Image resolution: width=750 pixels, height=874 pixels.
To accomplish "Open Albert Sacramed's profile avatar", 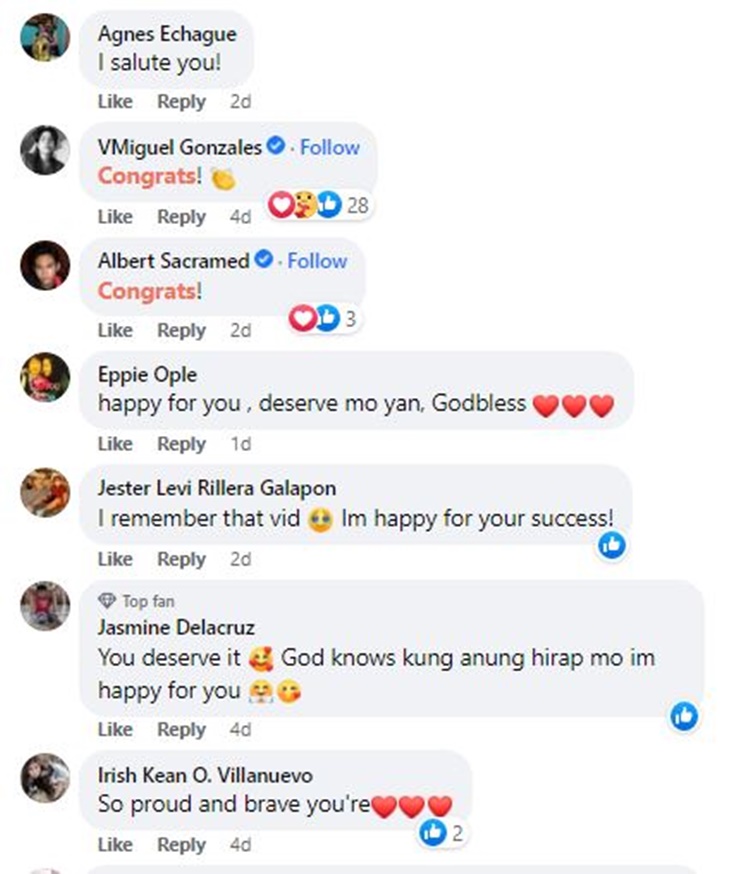I will pos(45,265).
